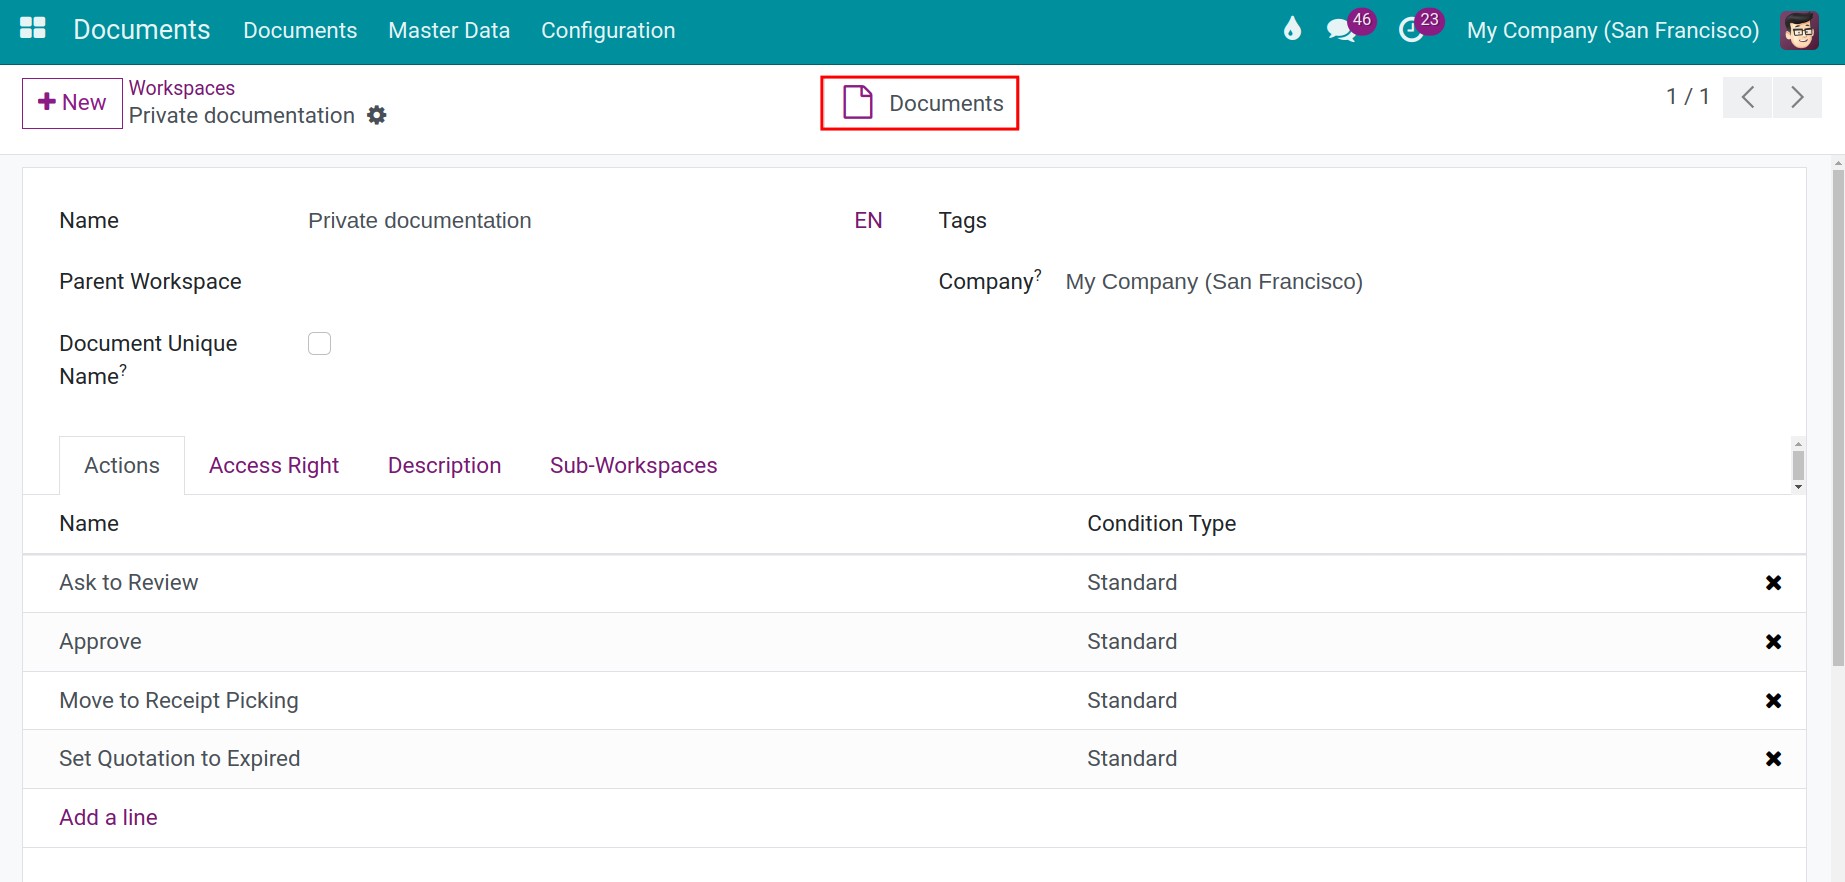Screen dimensions: 1845x882
Task: Open Set Quotation to Expired action
Action: pyautogui.click(x=180, y=759)
